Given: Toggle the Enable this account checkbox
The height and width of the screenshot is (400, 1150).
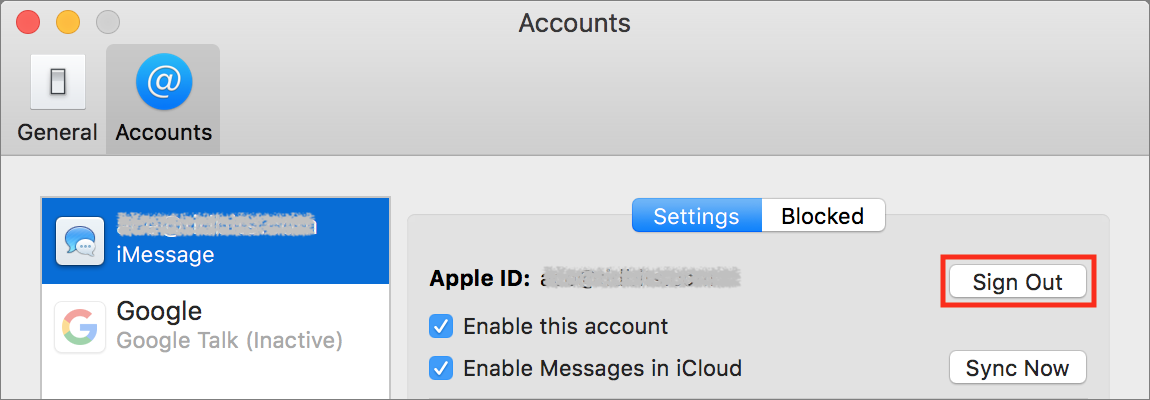Looking at the screenshot, I should (441, 326).
